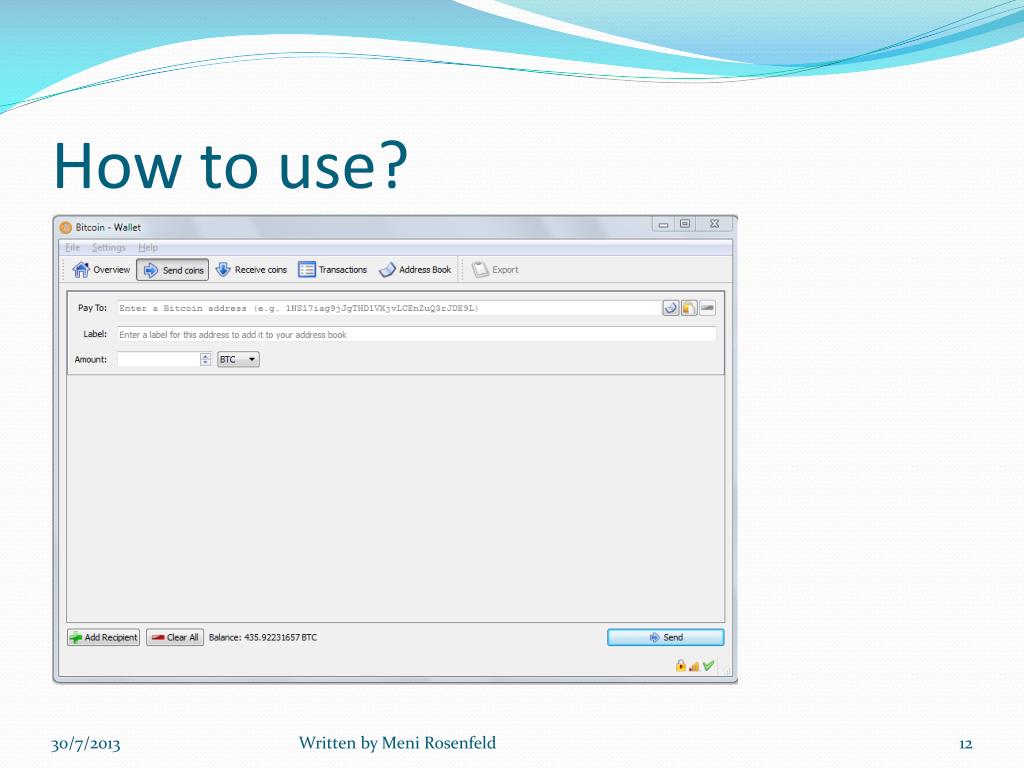The image size is (1024, 768).
Task: Decrease amount with the down spinner arrow
Action: point(206,363)
